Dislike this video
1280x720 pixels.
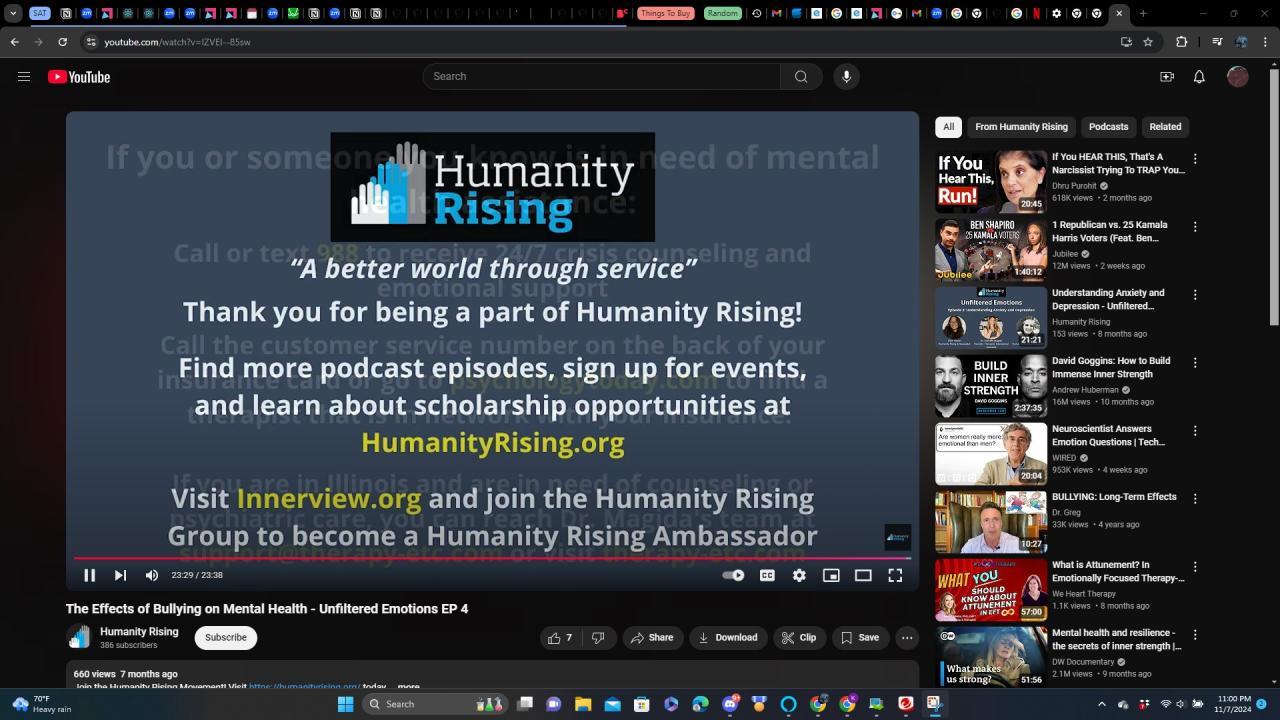click(x=598, y=638)
